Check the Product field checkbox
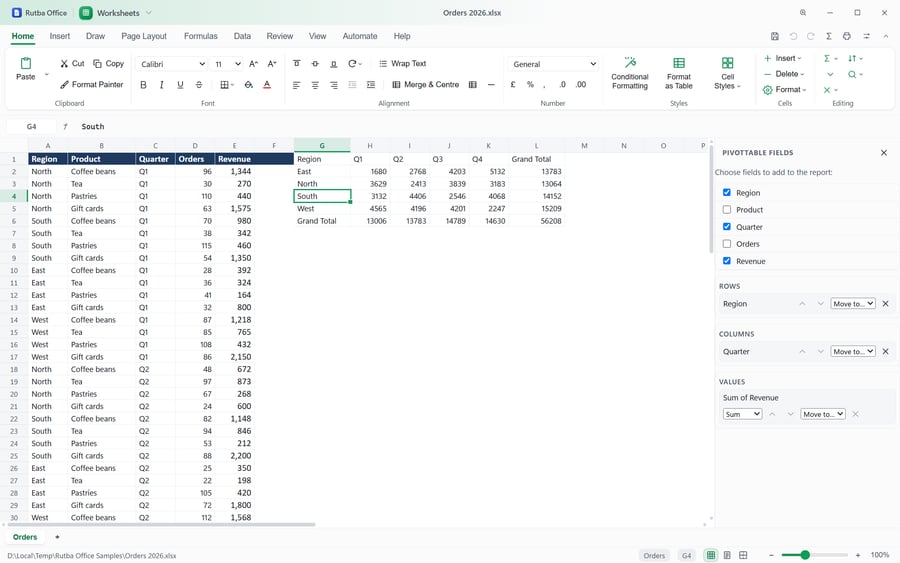Screen dimensions: 900x563 [x=727, y=209]
